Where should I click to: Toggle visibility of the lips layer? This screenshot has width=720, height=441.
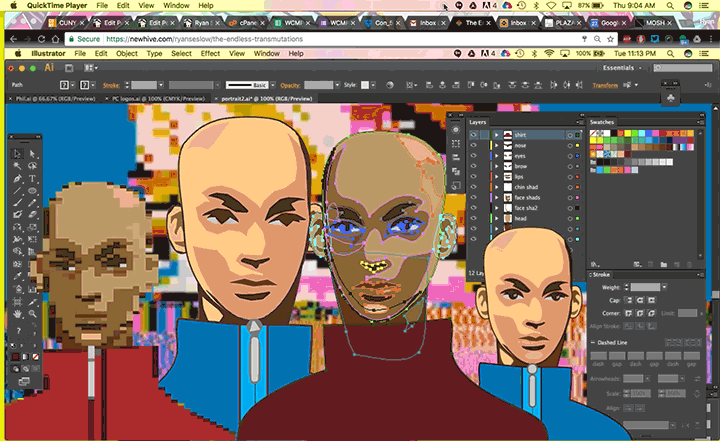click(474, 176)
